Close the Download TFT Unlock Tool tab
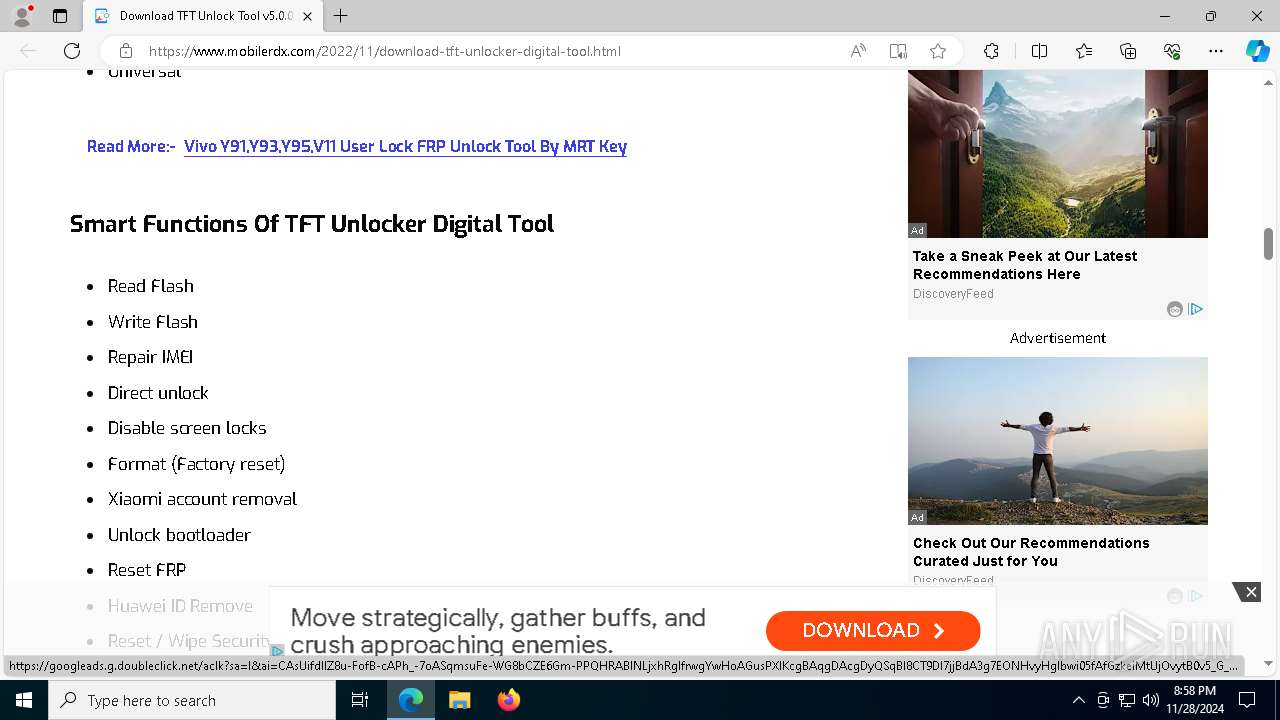1280x720 pixels. click(x=307, y=16)
